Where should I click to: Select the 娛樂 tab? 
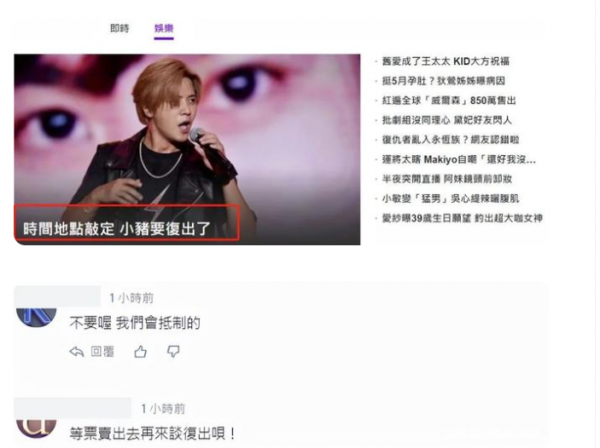click(164, 28)
